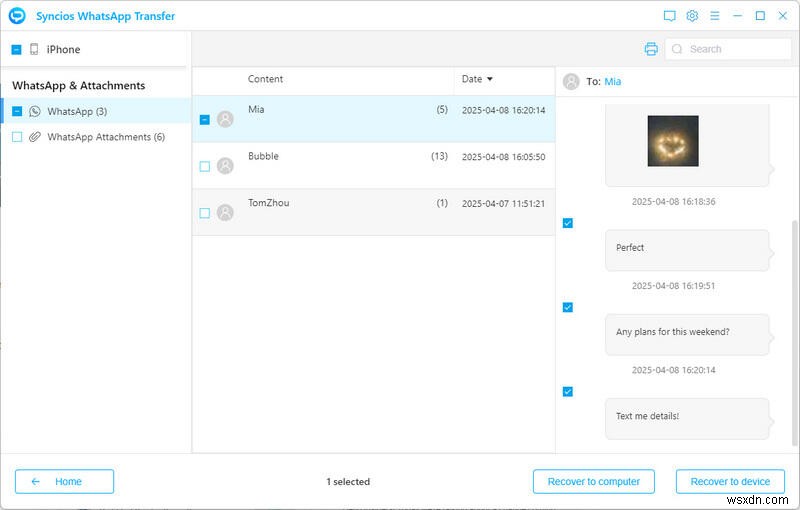The image size is (800, 510).
Task: Uncheck the "Perfect" message checkbox
Action: 567,223
